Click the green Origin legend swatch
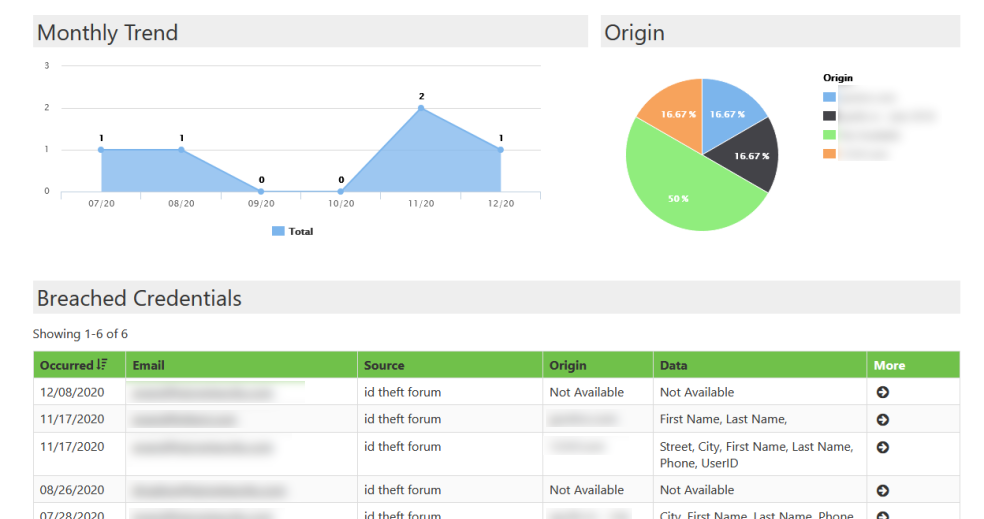 [829, 135]
